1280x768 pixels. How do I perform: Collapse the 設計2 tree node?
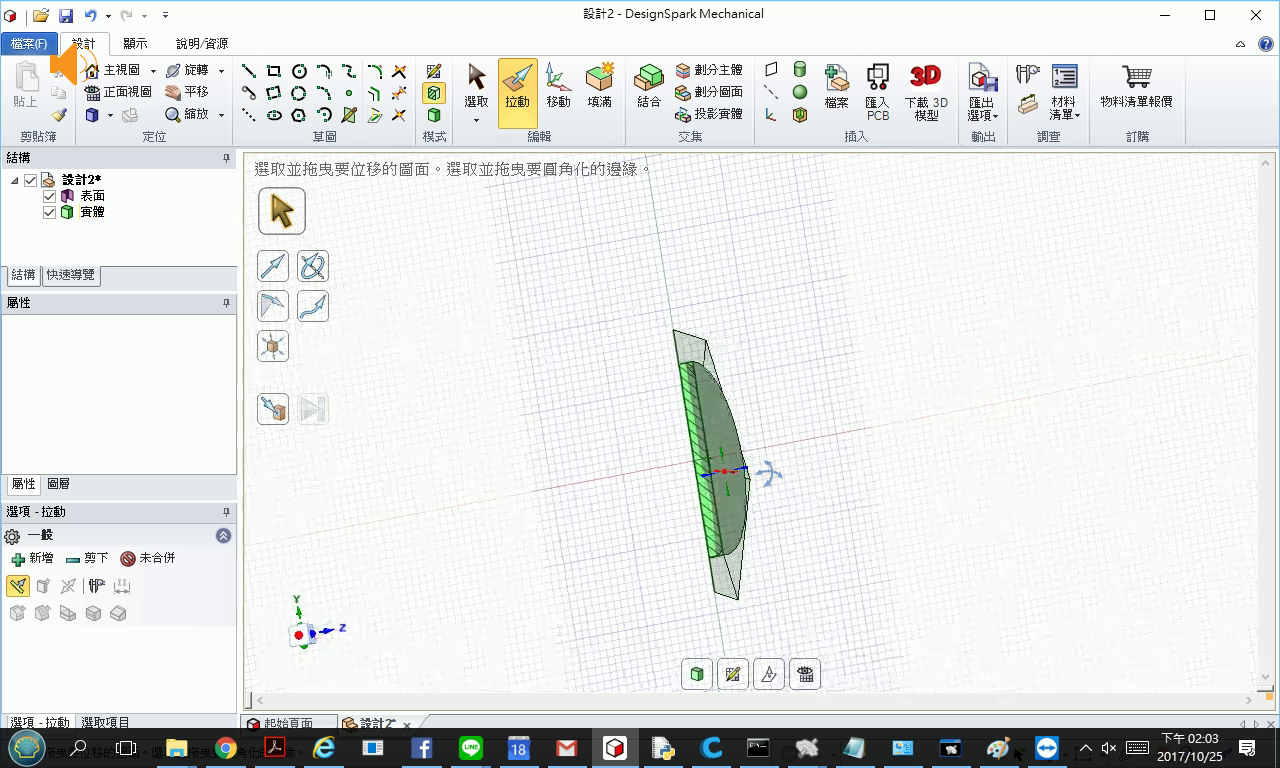[15, 180]
